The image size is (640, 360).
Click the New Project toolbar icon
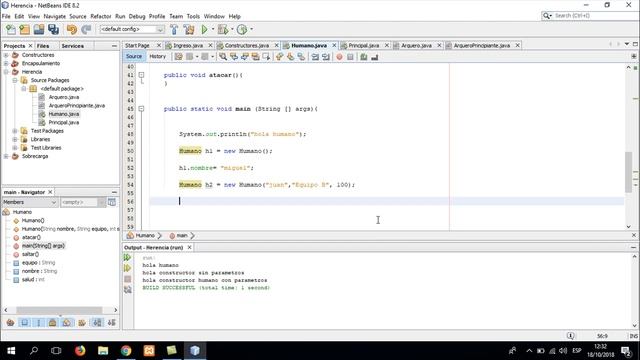[x=24, y=29]
